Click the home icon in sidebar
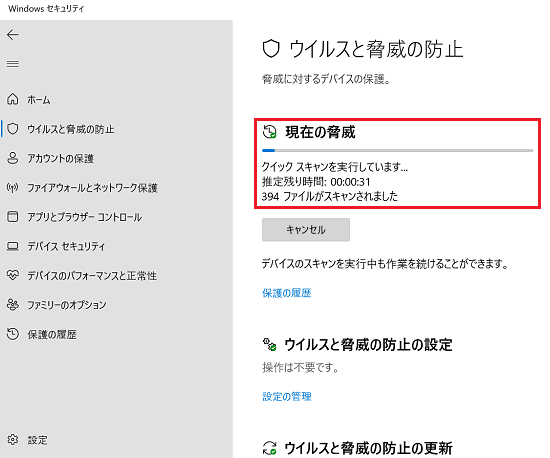Image resolution: width=550 pixels, height=458 pixels. (13, 100)
